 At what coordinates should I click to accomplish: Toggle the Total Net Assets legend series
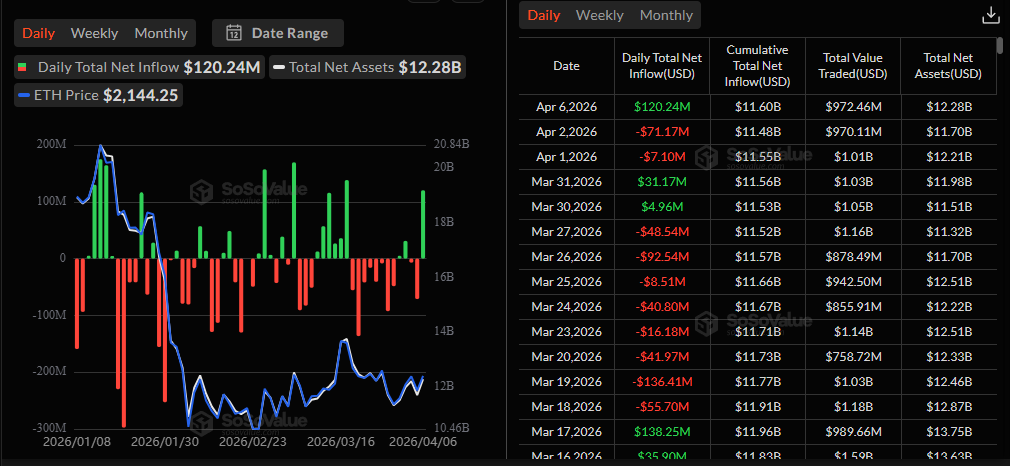click(x=368, y=68)
